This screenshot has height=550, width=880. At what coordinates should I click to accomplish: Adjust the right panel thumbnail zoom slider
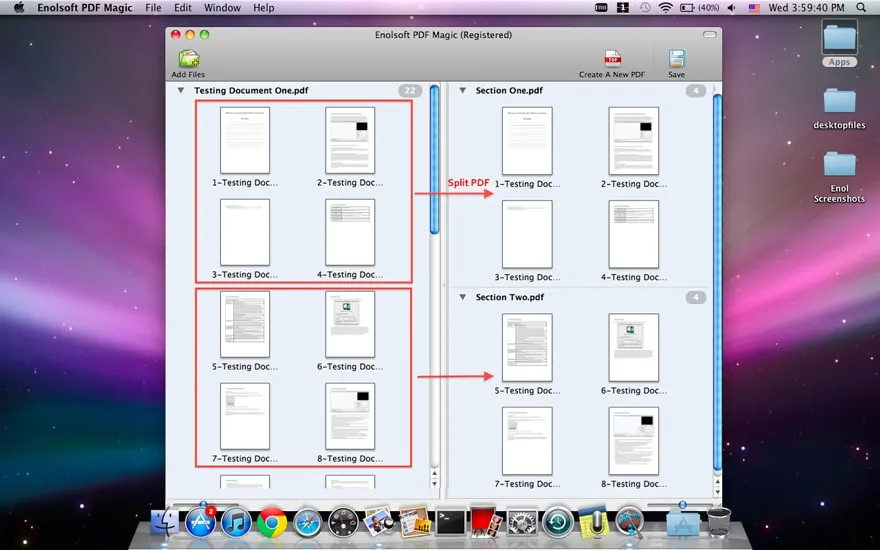(682, 505)
